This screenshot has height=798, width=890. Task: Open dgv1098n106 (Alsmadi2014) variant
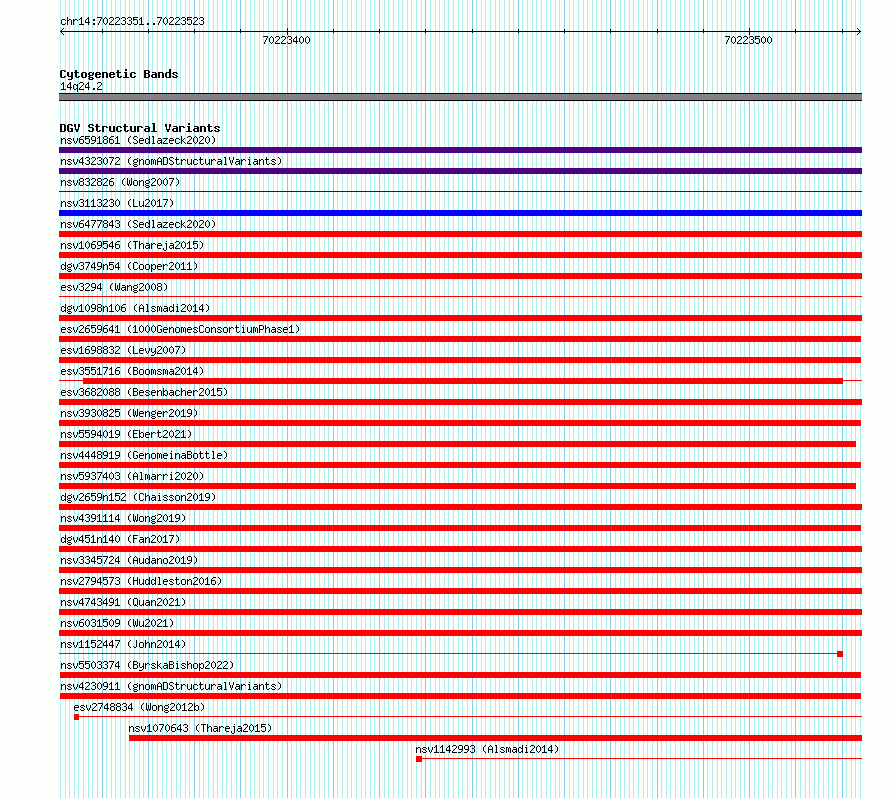click(x=135, y=308)
